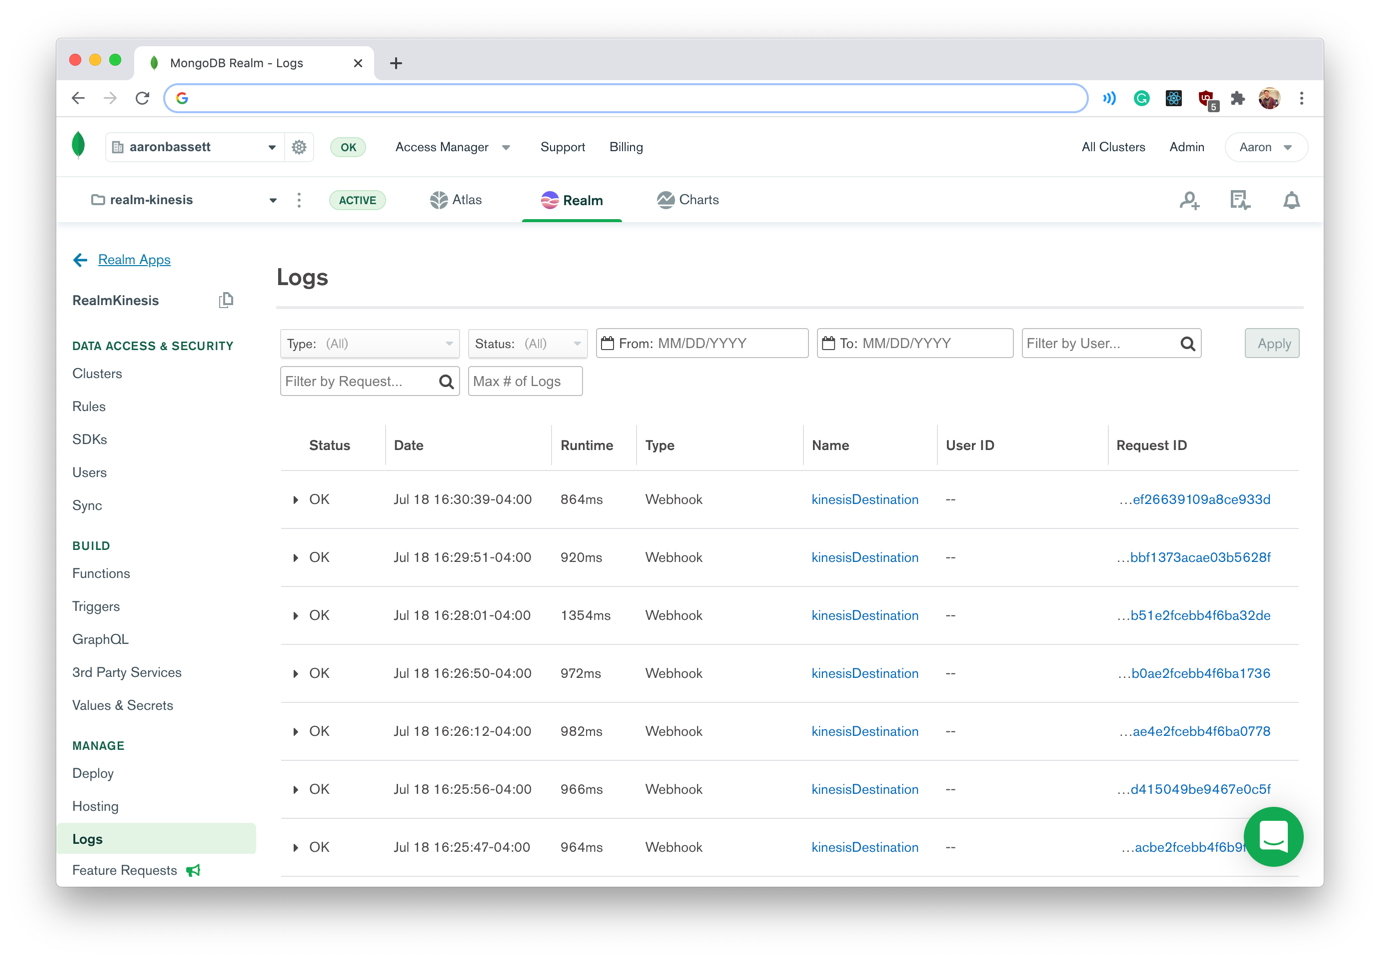This screenshot has width=1380, height=961.
Task: Open kinesisDestination link in 864ms row
Action: tap(865, 500)
